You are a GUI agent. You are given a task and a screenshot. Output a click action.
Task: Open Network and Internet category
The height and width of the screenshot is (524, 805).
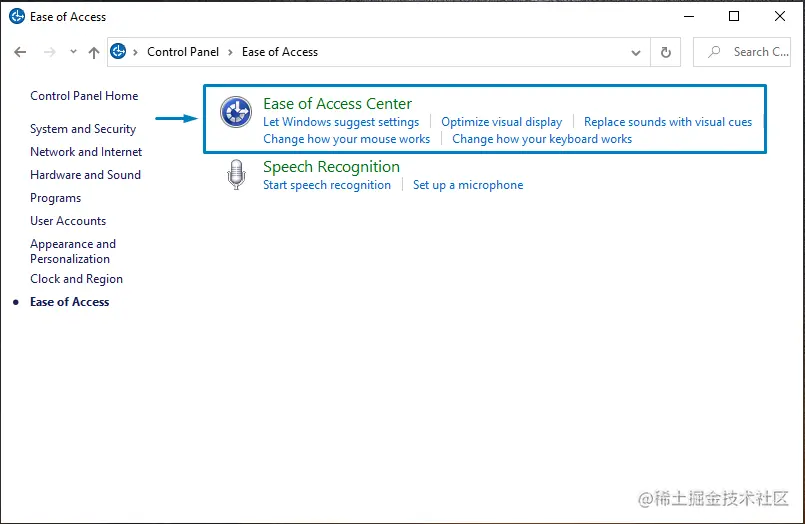pyautogui.click(x=86, y=152)
